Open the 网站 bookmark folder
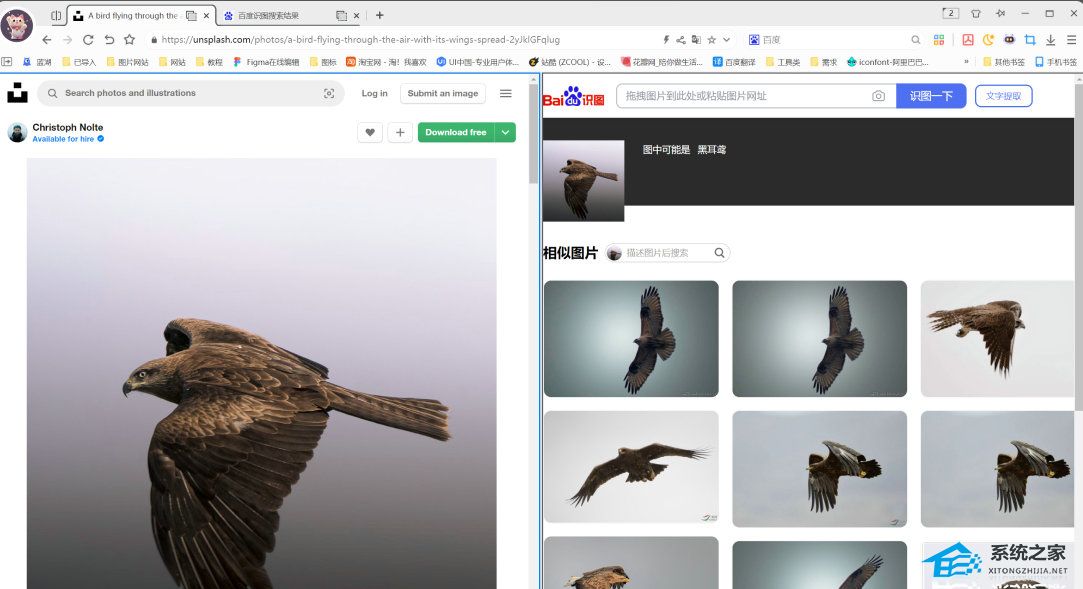Screen dimensions: 1083x589 pos(173,62)
